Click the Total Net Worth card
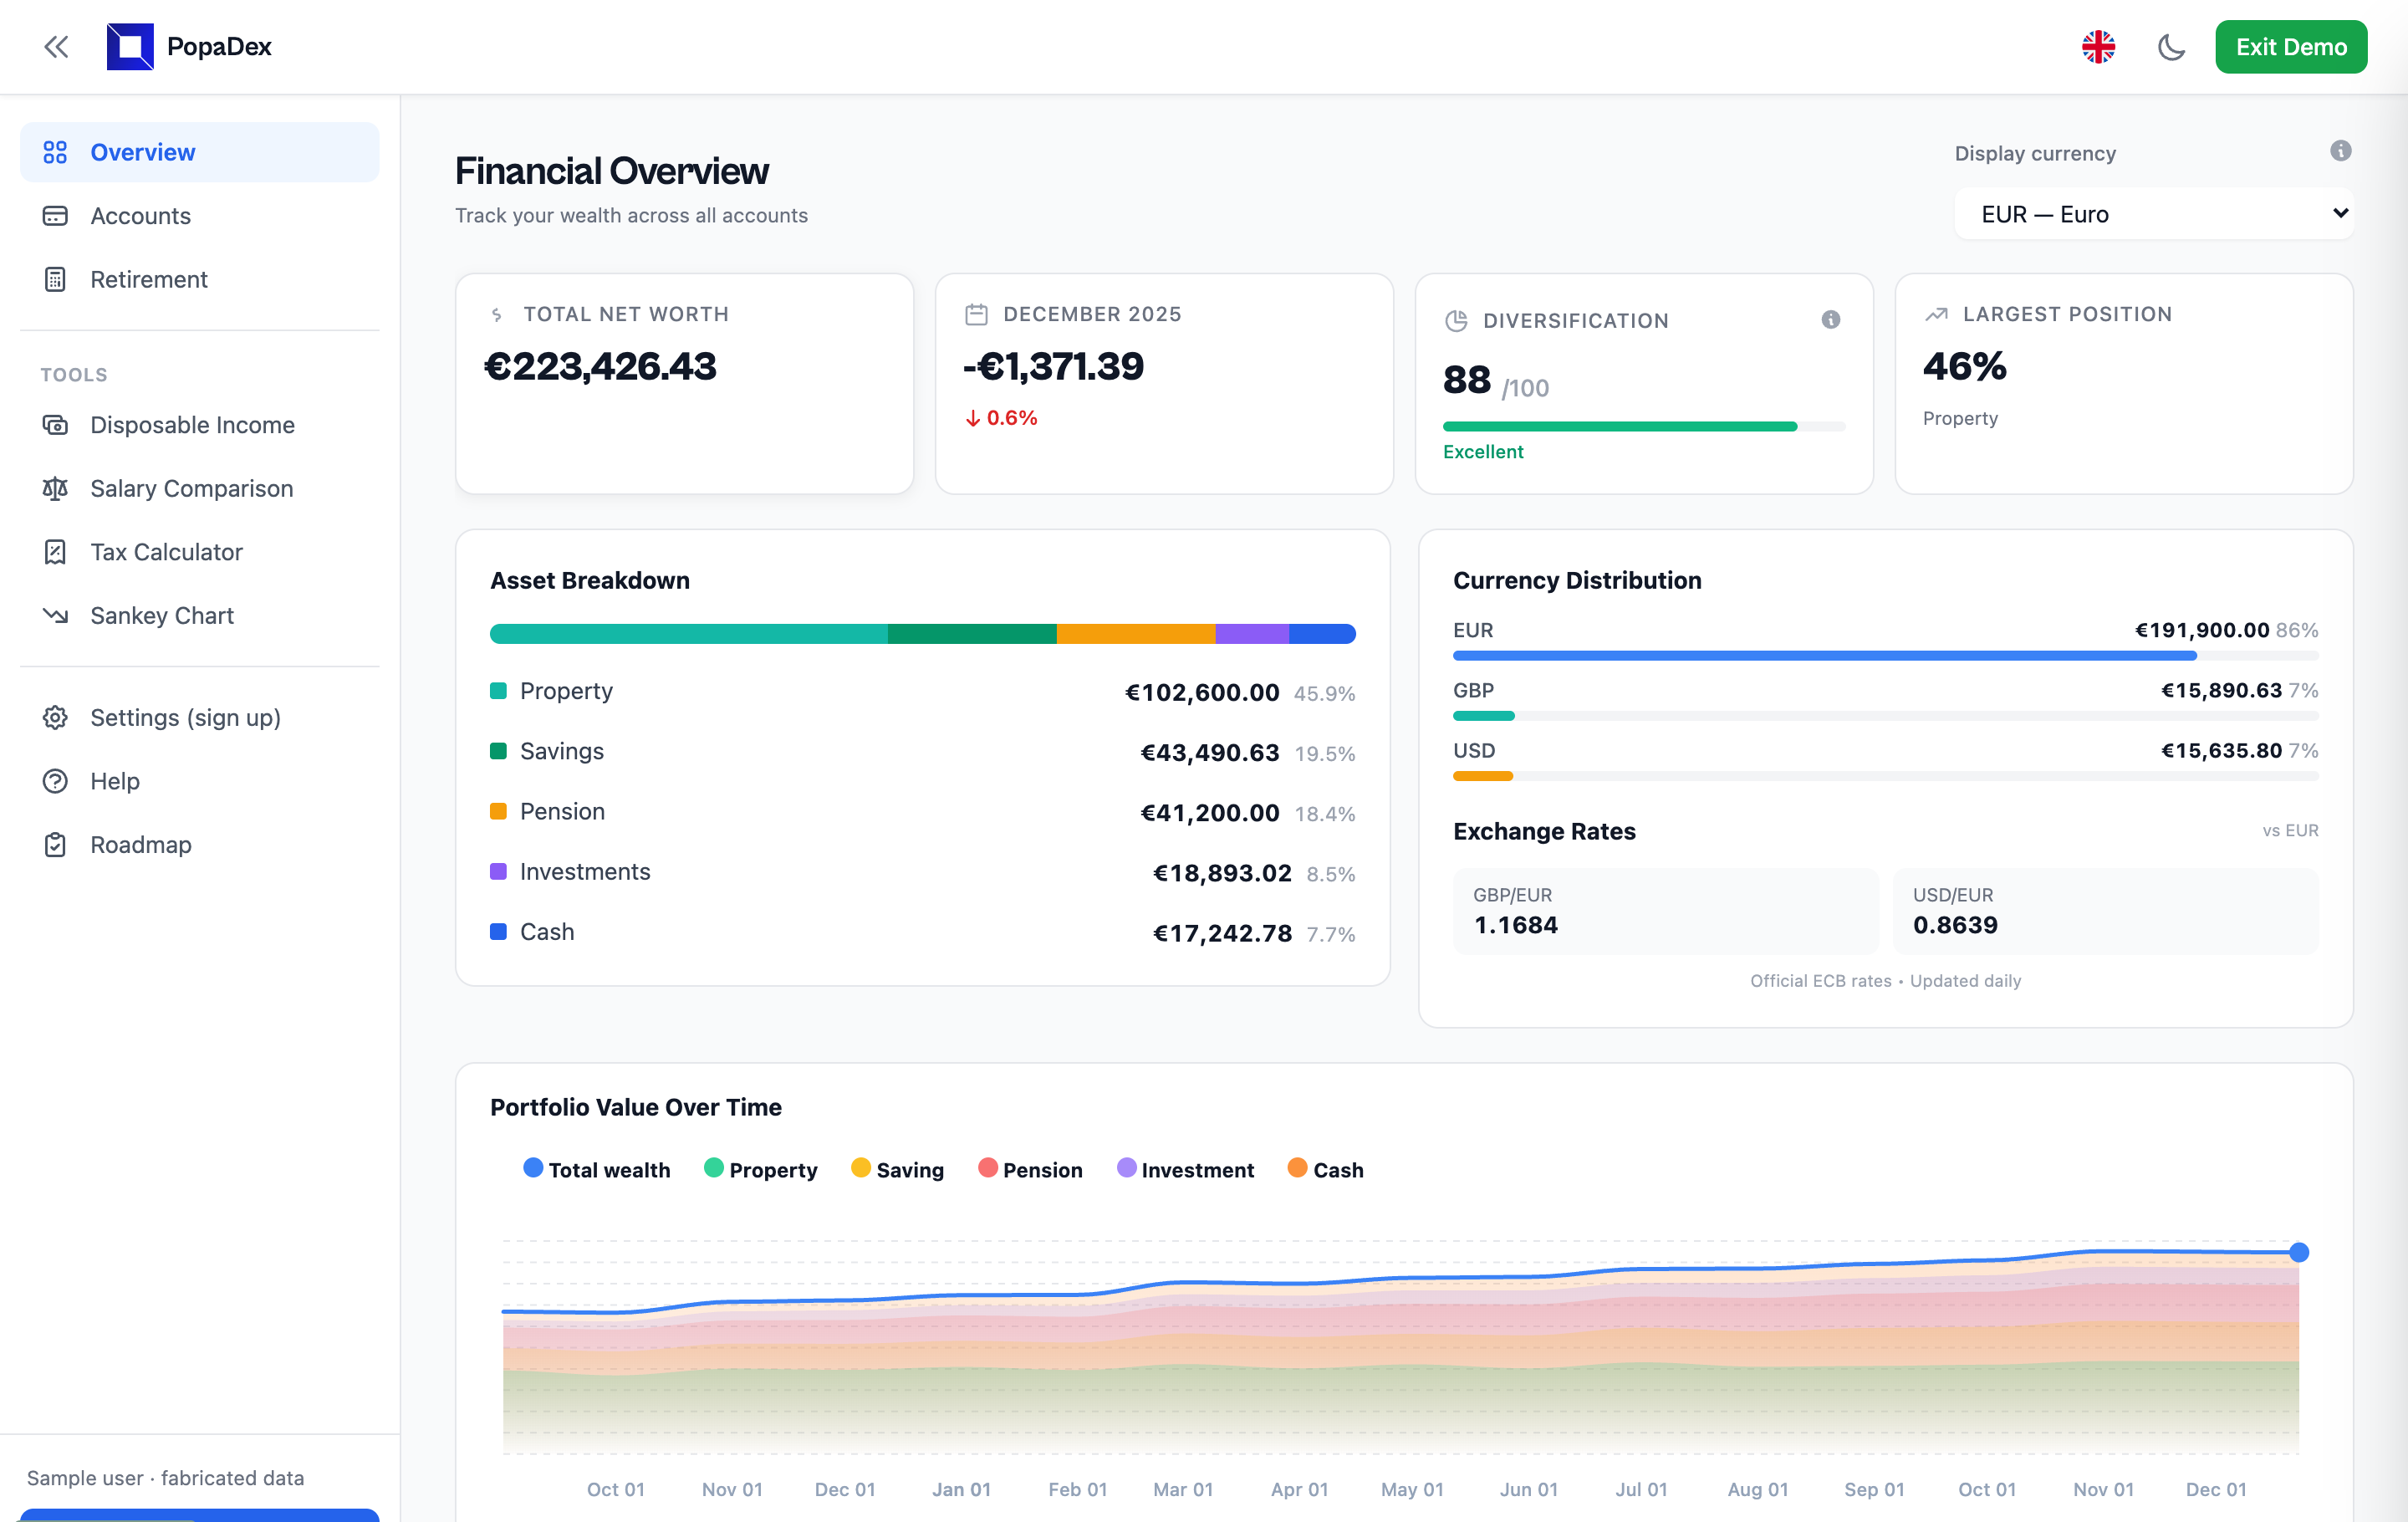 pyautogui.click(x=684, y=384)
